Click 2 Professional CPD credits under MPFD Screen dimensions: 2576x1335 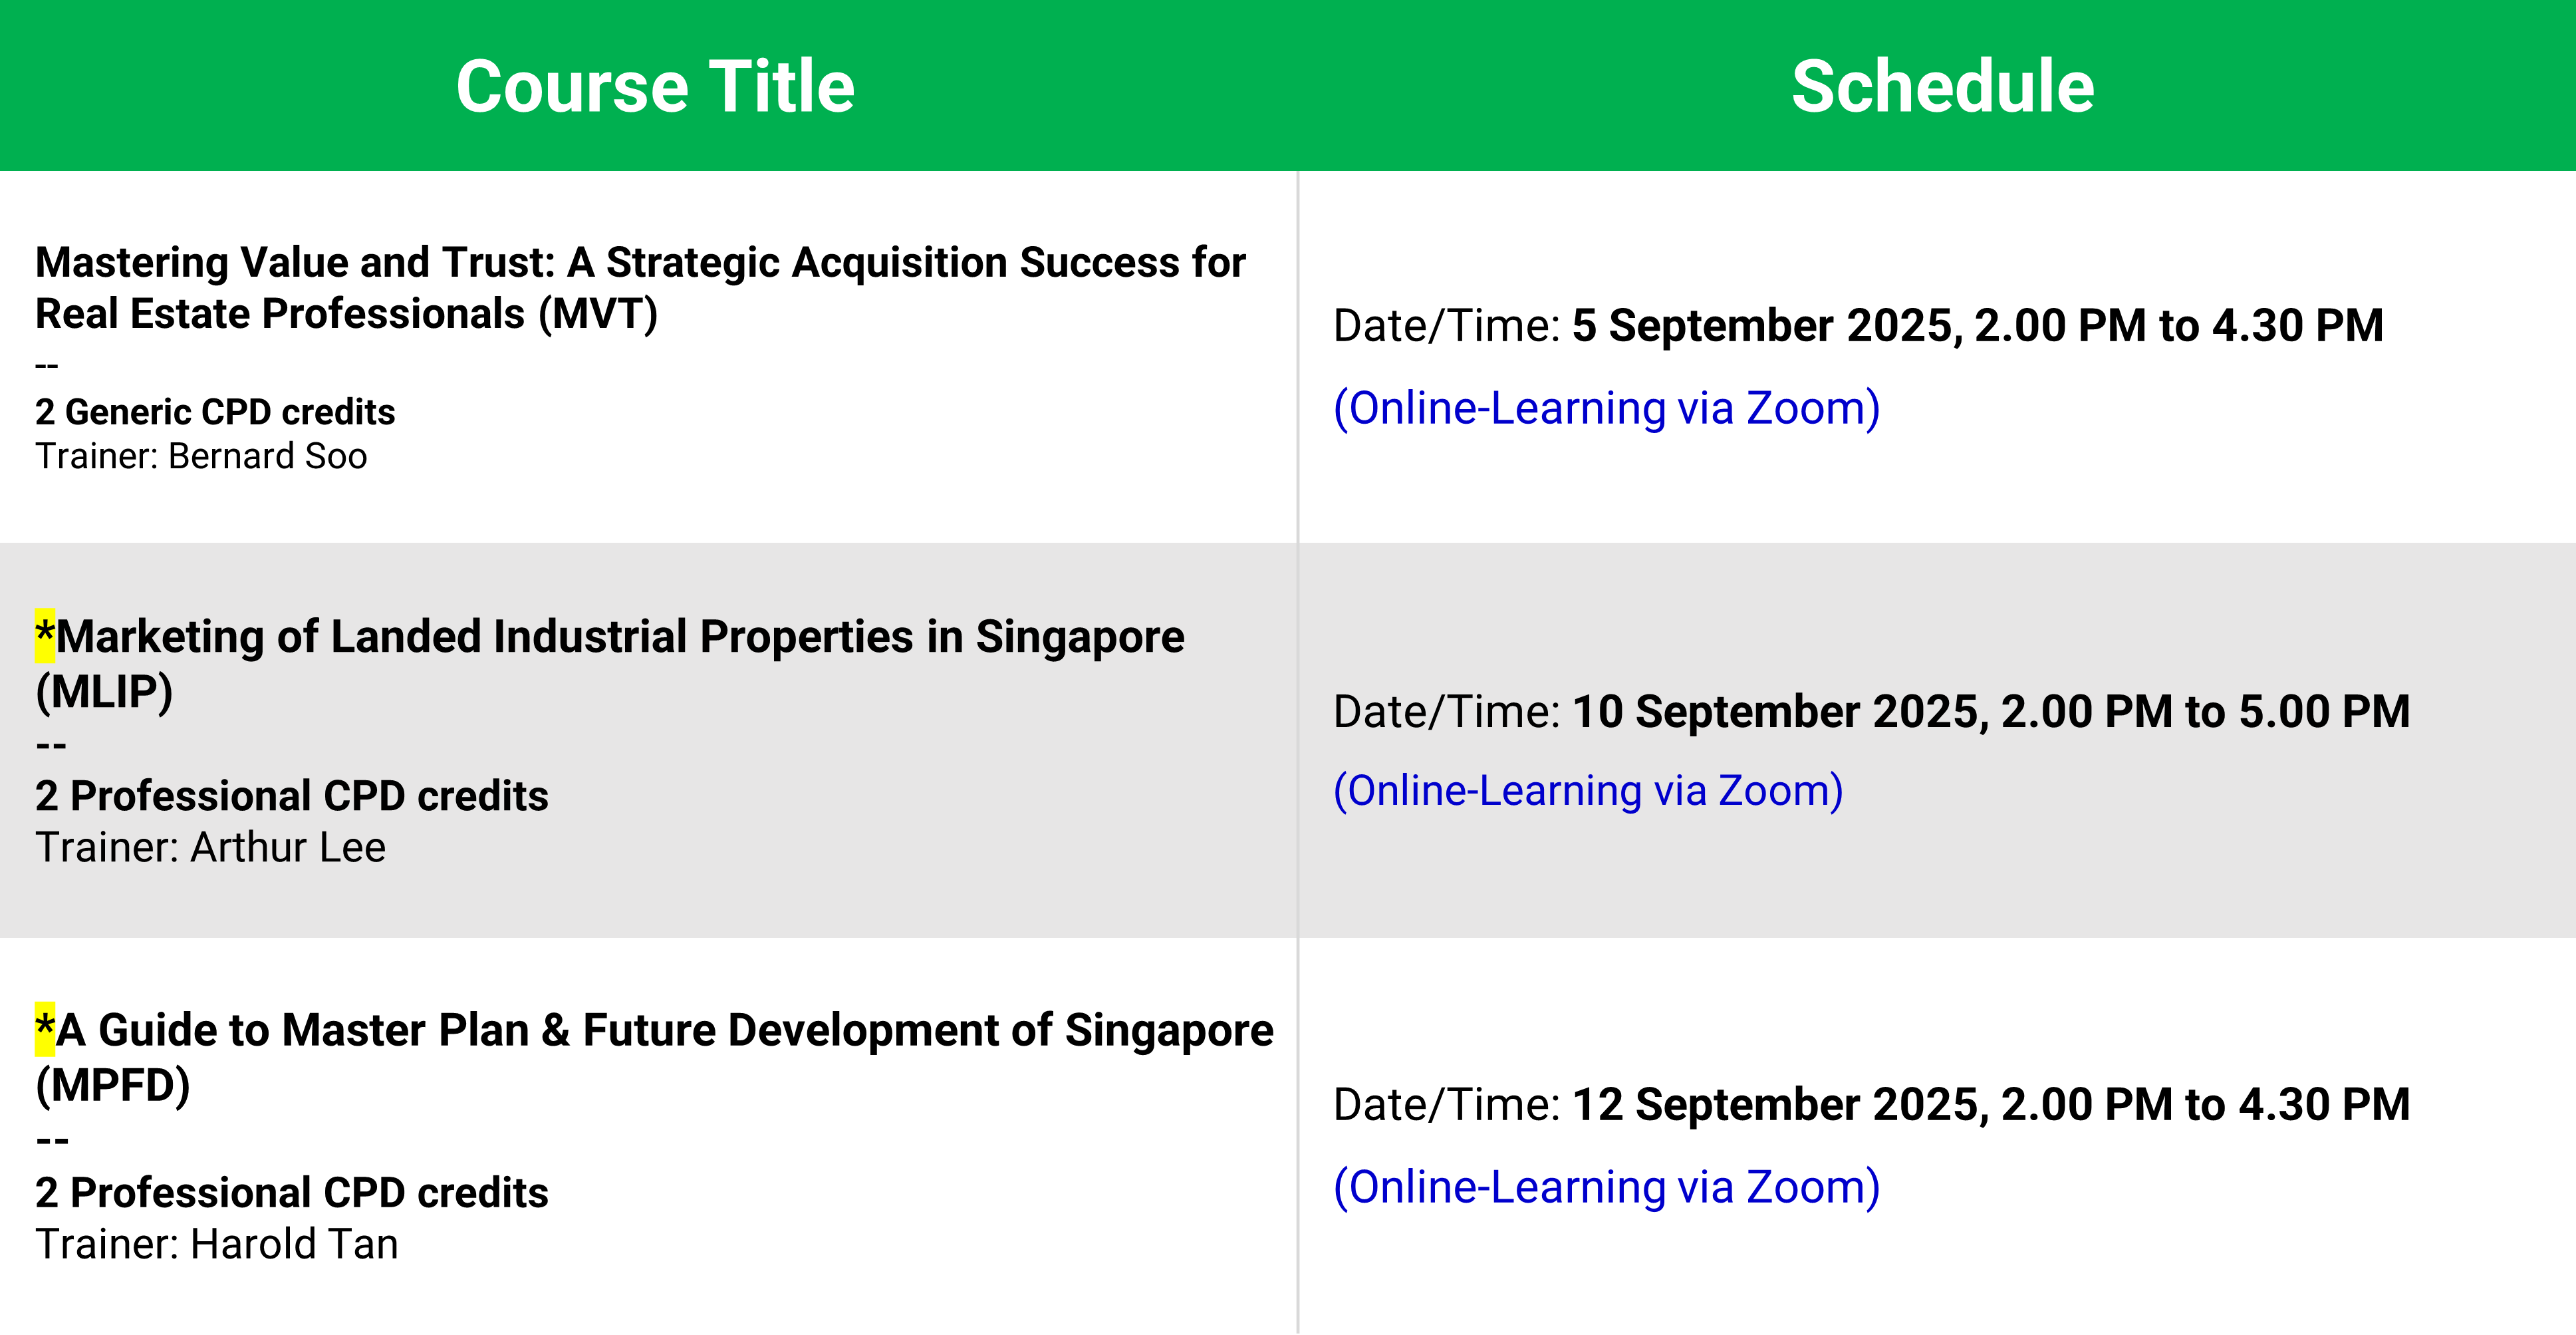[292, 1193]
